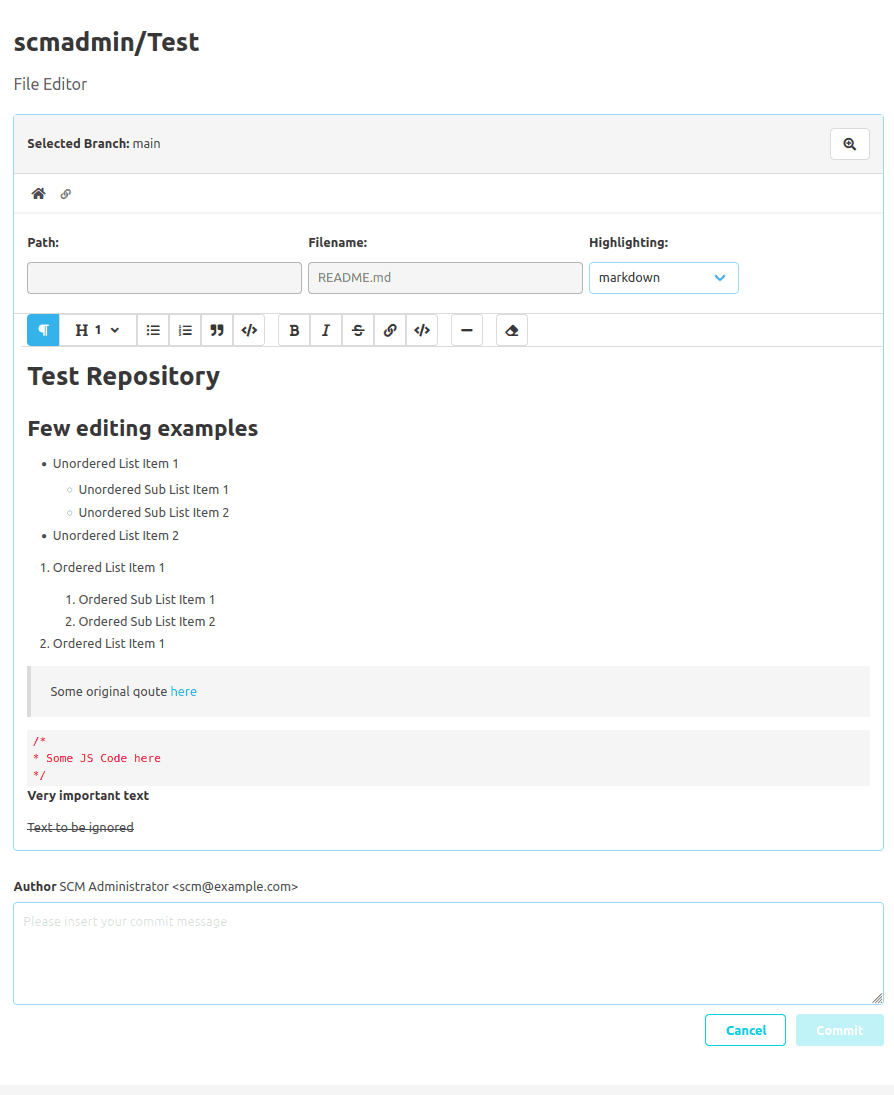This screenshot has height=1095, width=894.
Task: Open the heading level dropdown
Action: pyautogui.click(x=95, y=330)
